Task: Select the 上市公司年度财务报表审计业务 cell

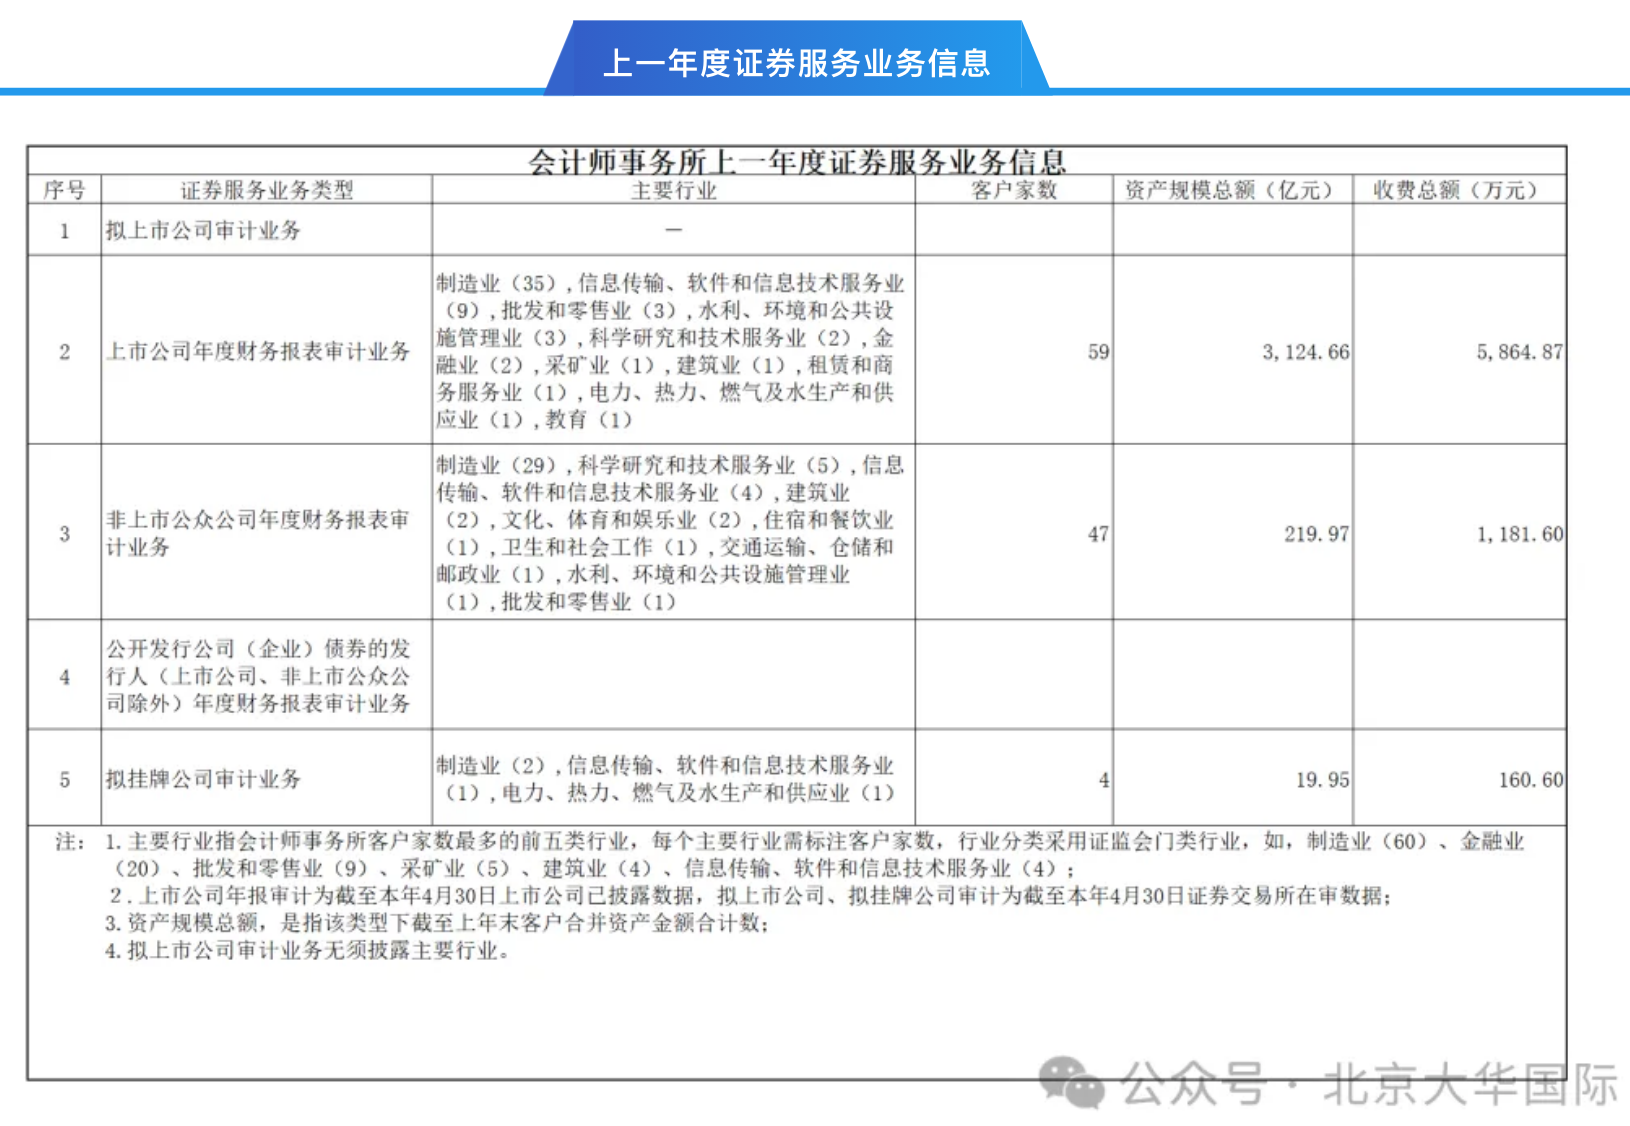Action: coord(258,351)
